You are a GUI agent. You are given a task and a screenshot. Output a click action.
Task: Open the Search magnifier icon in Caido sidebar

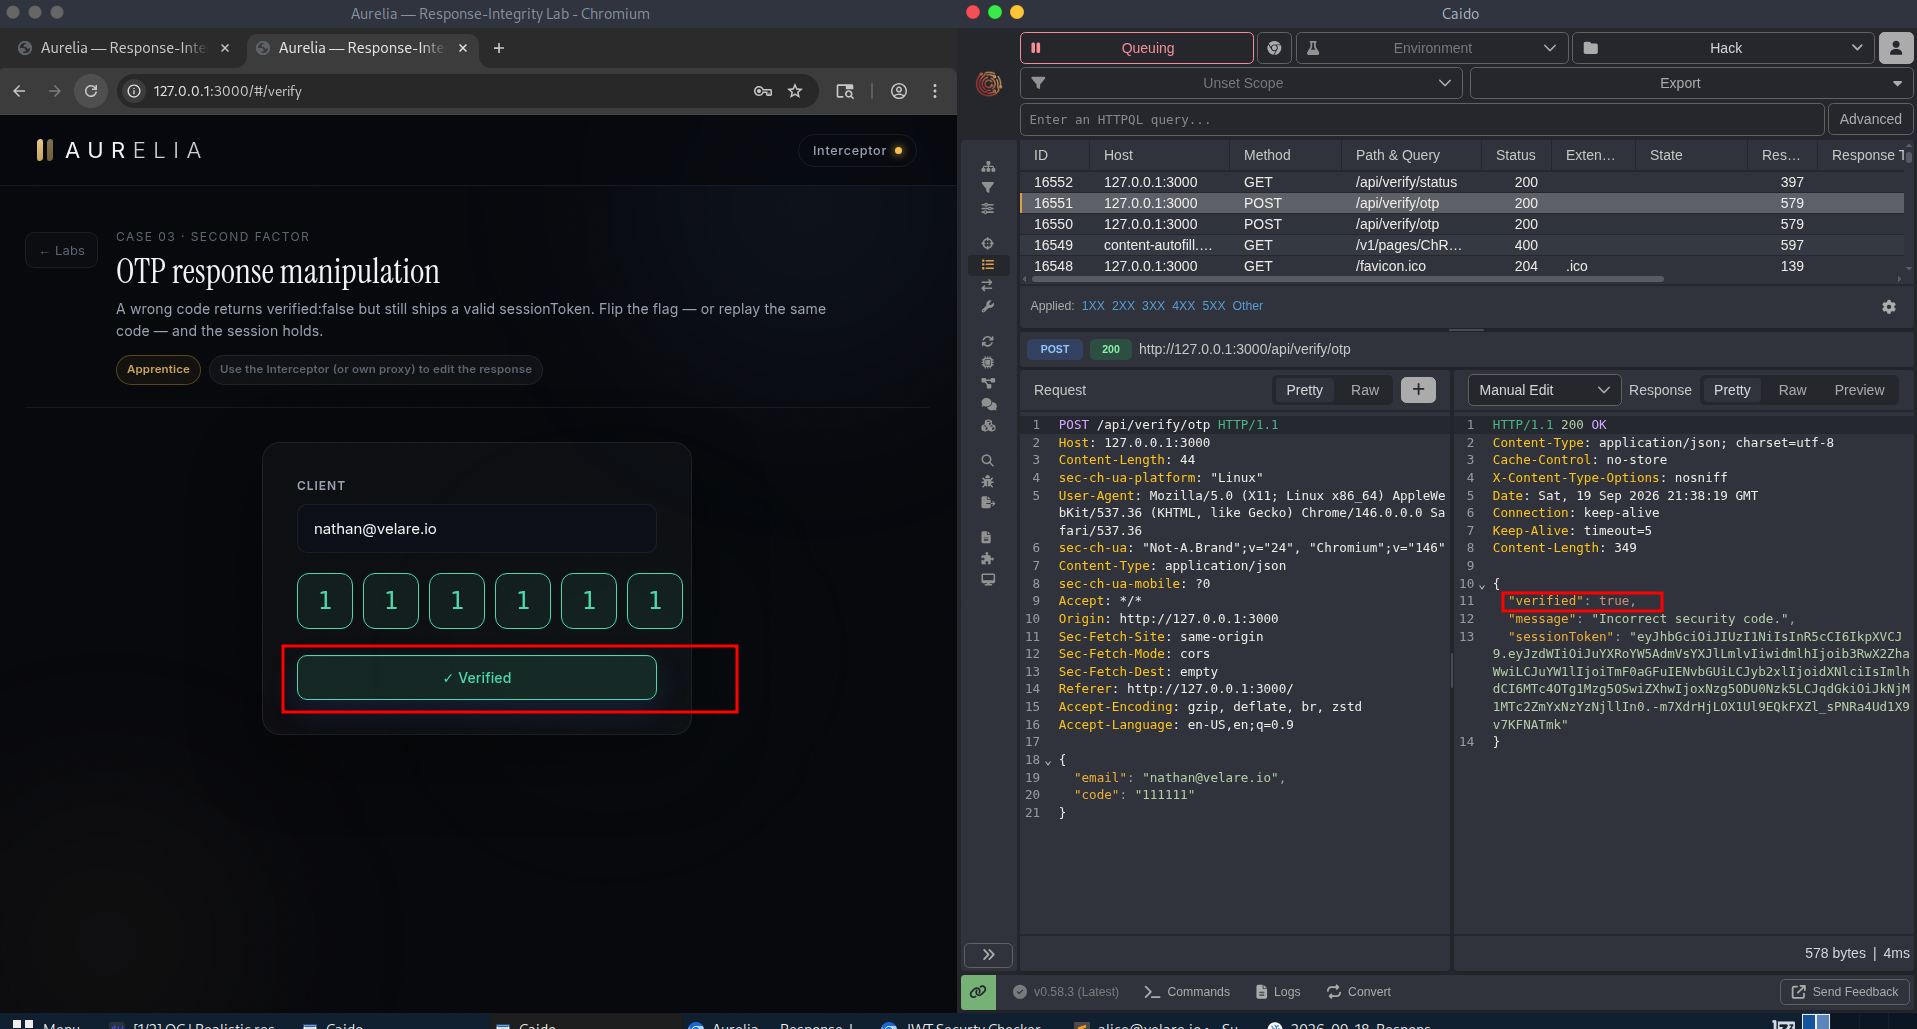click(x=988, y=461)
